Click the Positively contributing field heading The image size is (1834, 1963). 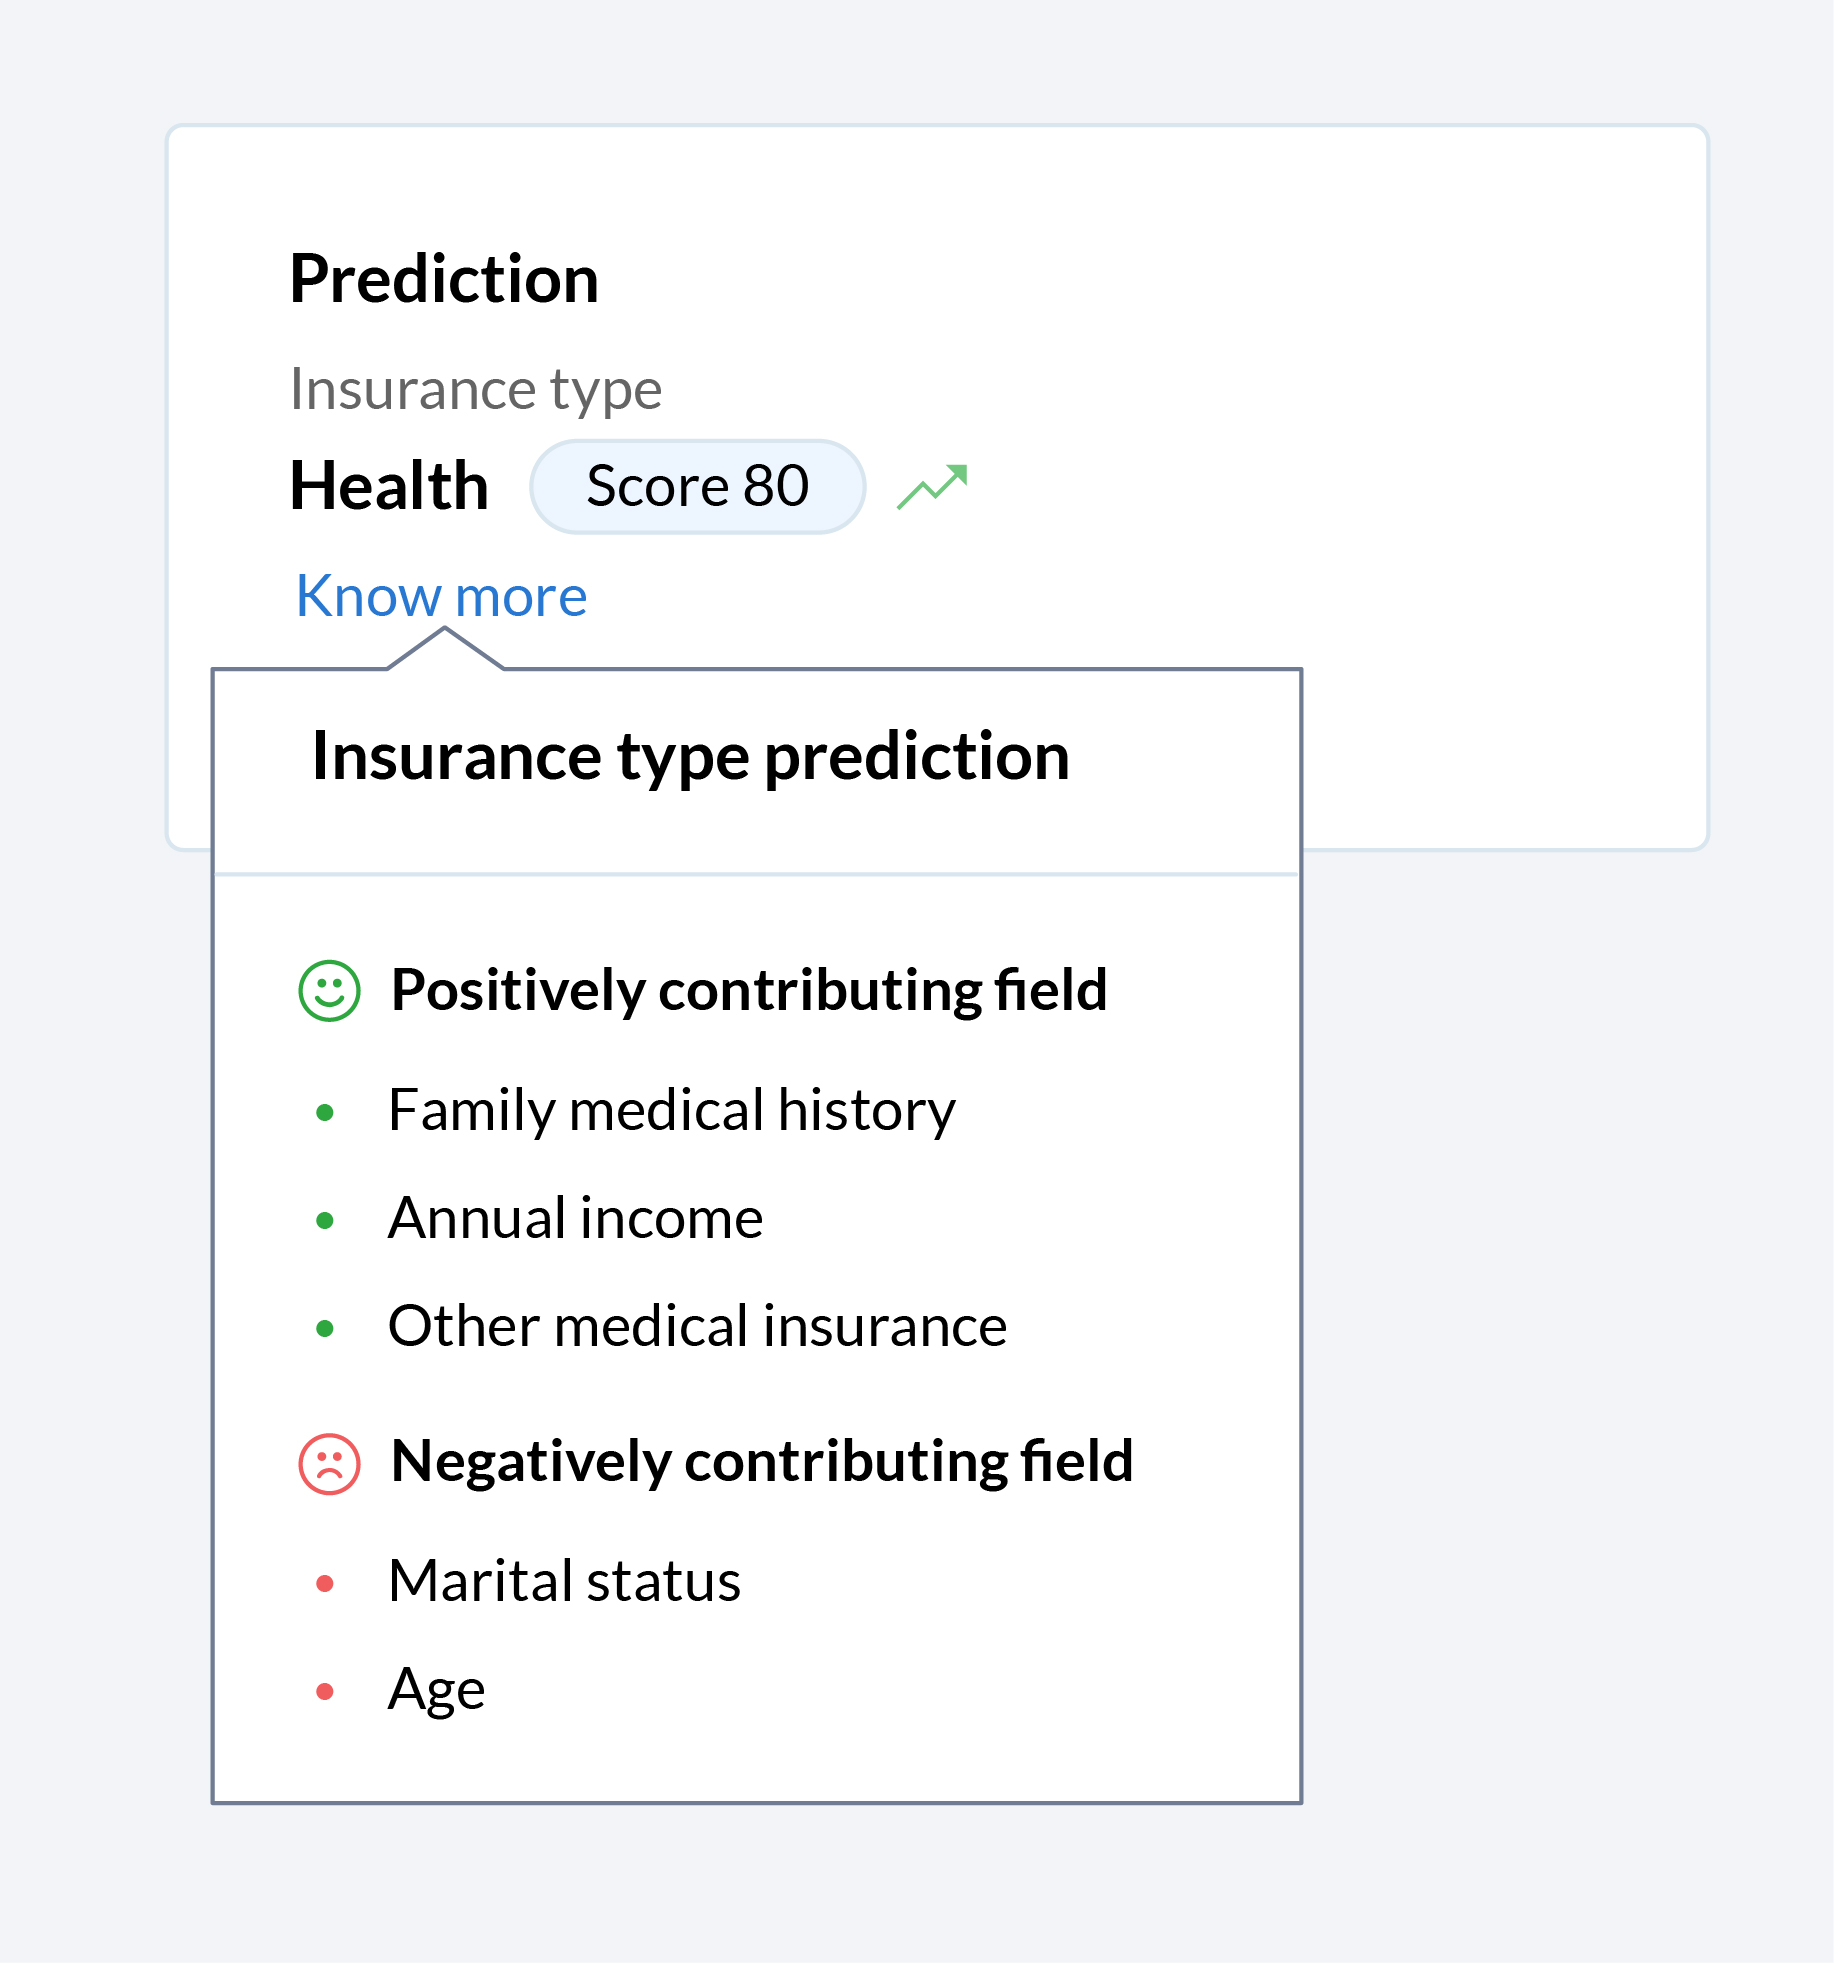click(x=749, y=990)
